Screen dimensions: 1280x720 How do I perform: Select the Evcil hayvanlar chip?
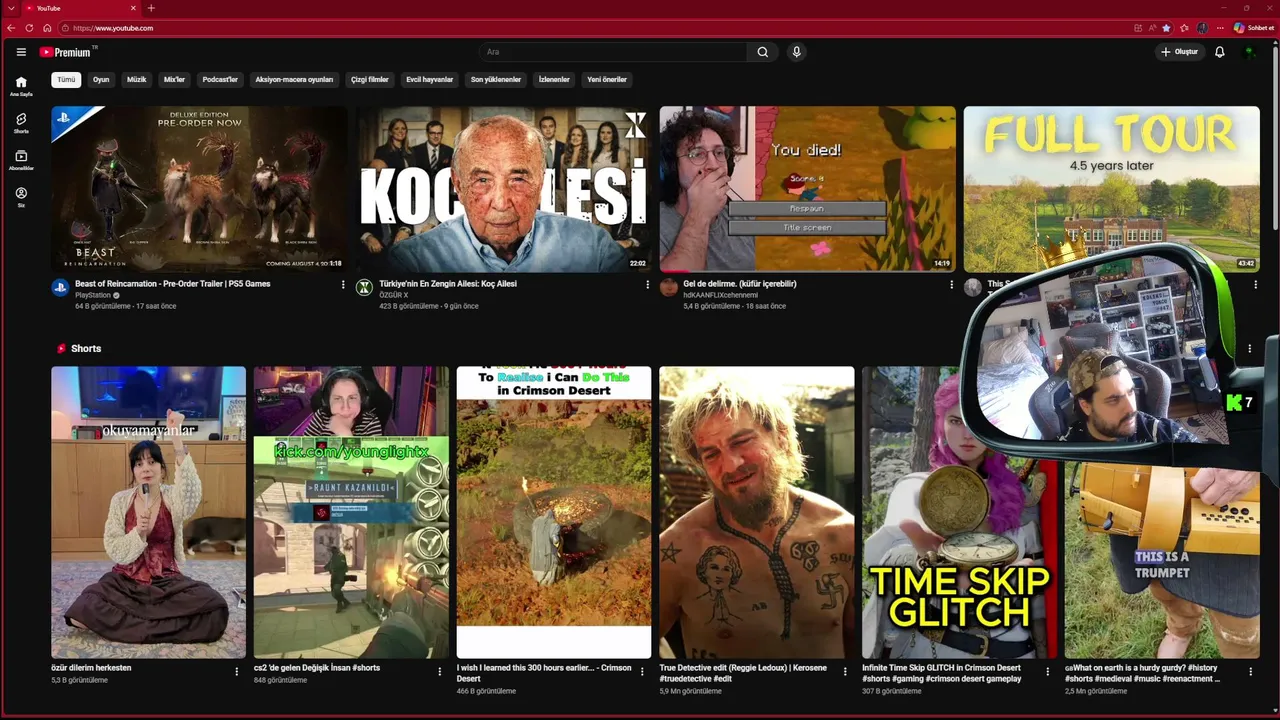coord(430,80)
